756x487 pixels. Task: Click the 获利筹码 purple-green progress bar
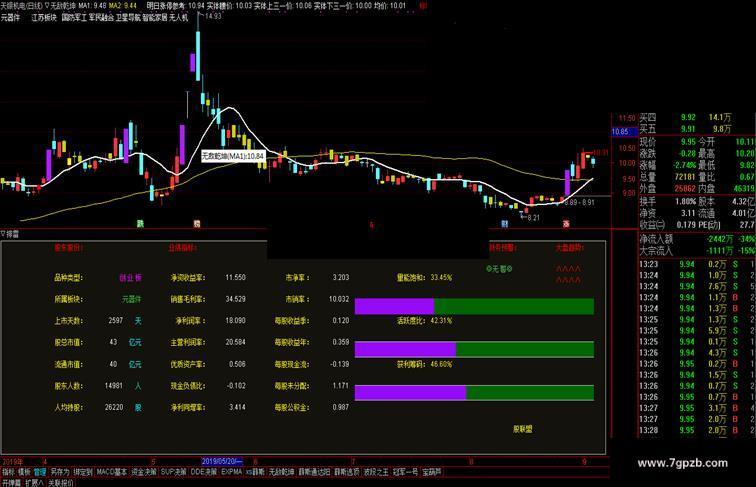click(x=474, y=392)
